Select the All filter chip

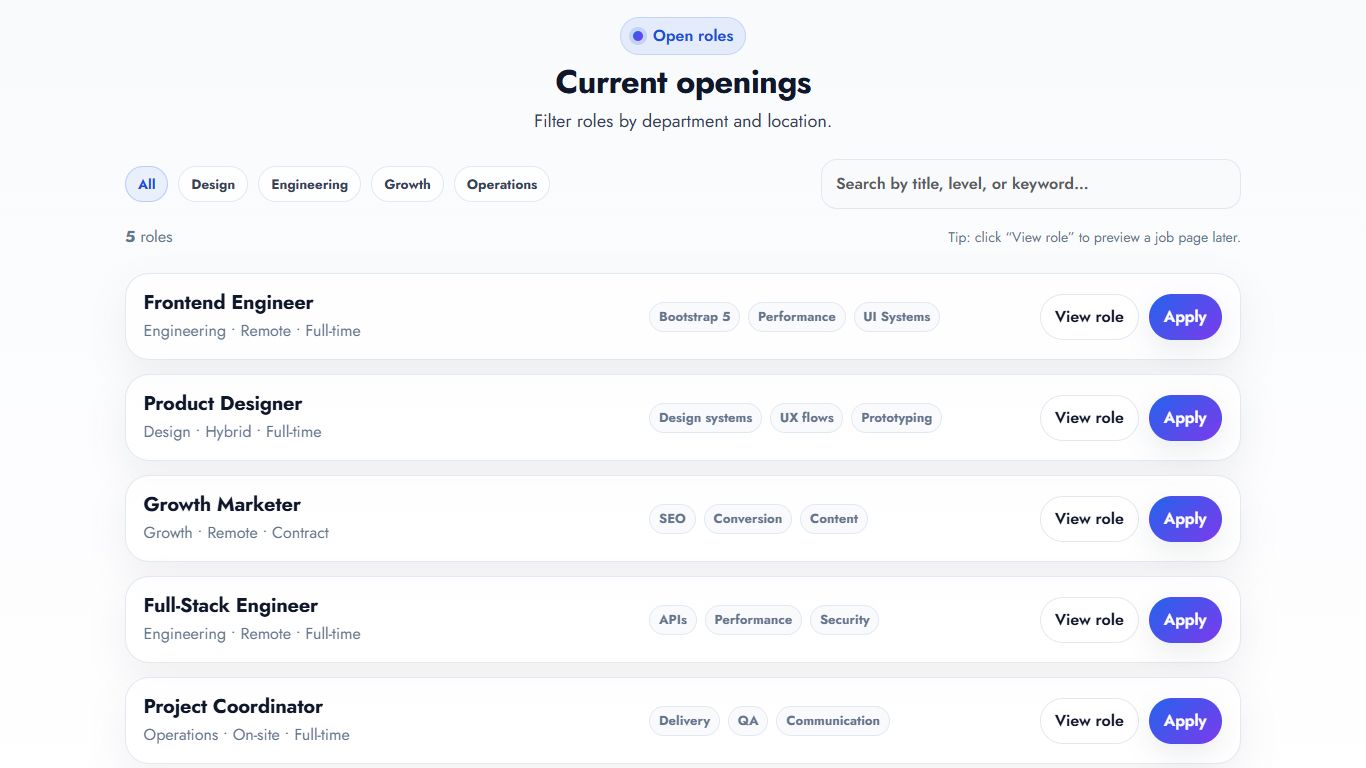tap(146, 184)
